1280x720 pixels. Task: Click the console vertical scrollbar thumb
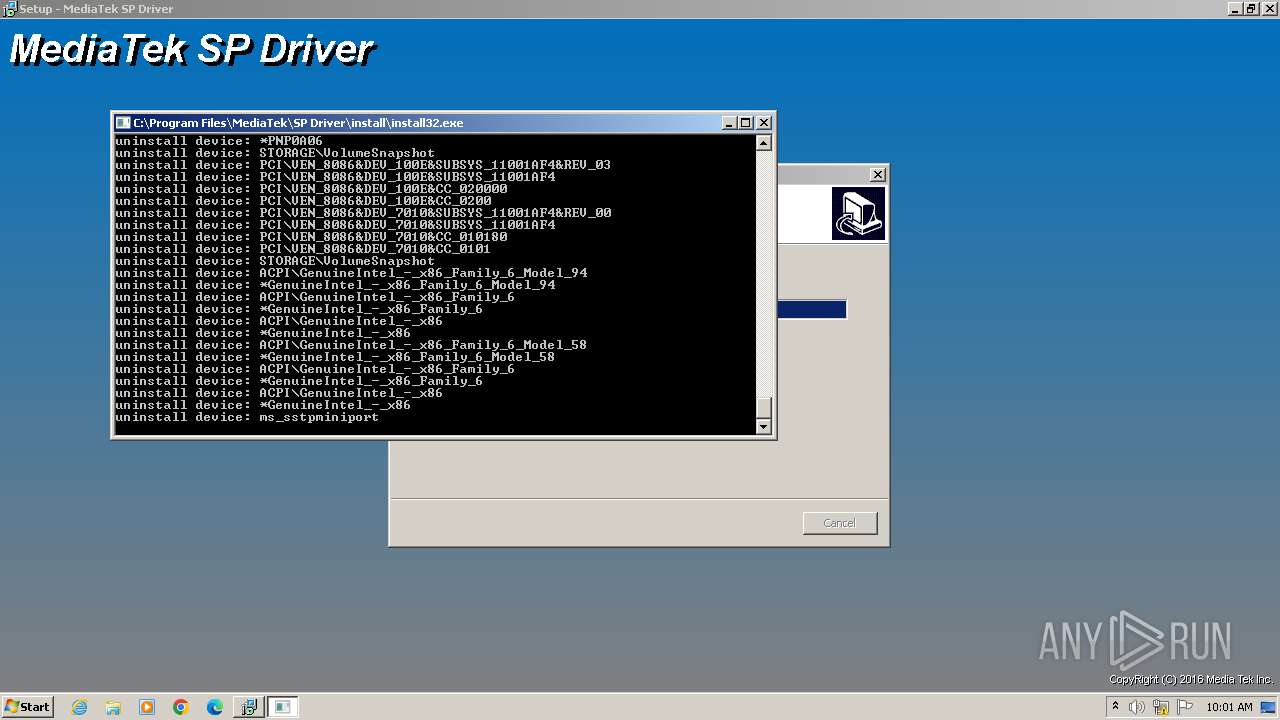[x=763, y=408]
